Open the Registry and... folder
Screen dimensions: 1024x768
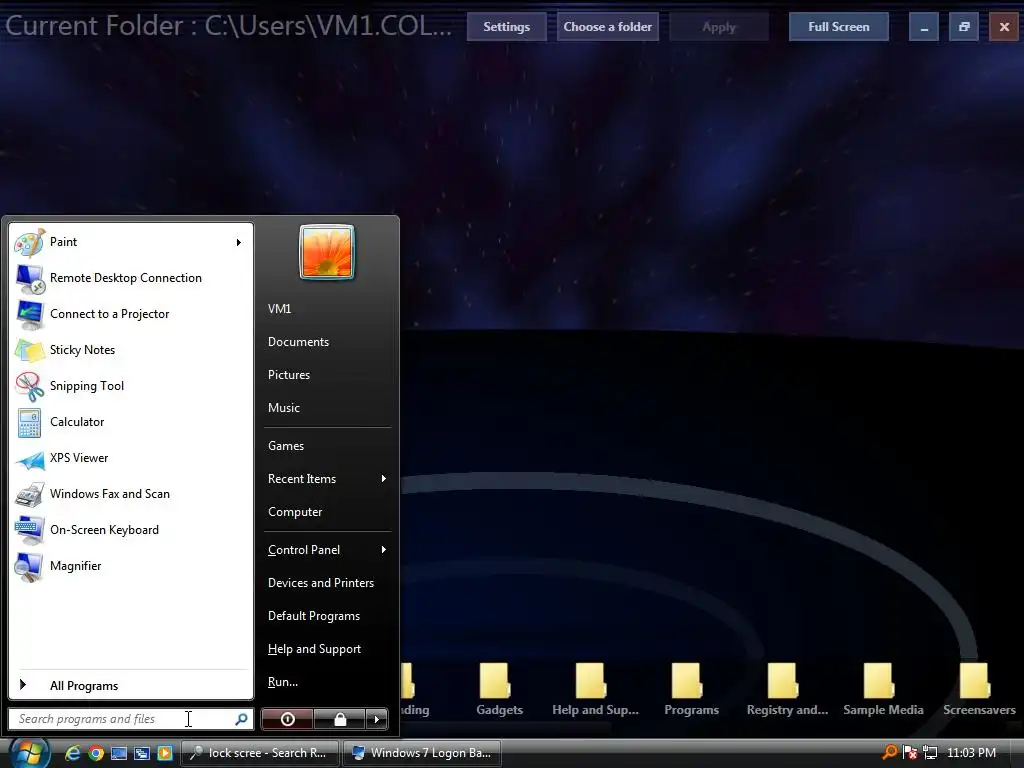[x=787, y=690]
